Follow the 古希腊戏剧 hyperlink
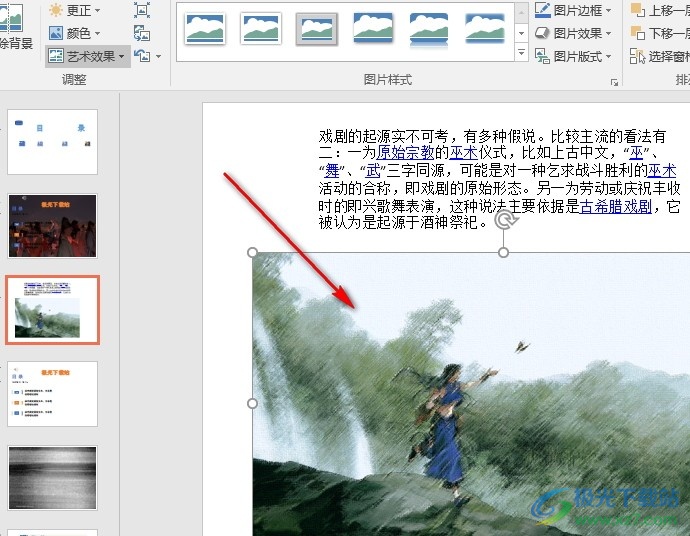The width and height of the screenshot is (690, 536). click(x=616, y=206)
